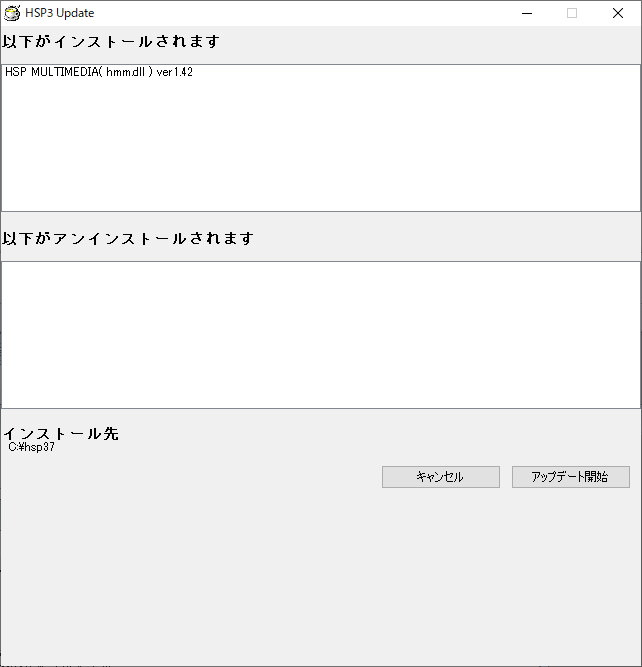Screen dimensions: 642x667
Task: Click blank gray area below the buttons
Action: coord(321,574)
